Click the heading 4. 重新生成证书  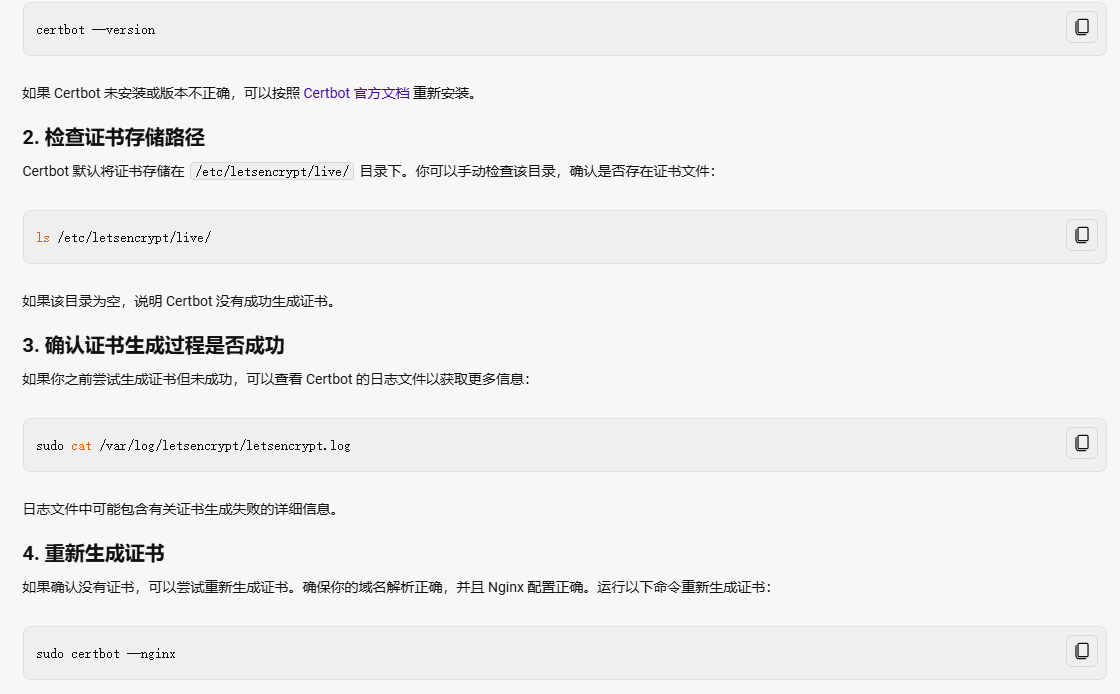(93, 554)
